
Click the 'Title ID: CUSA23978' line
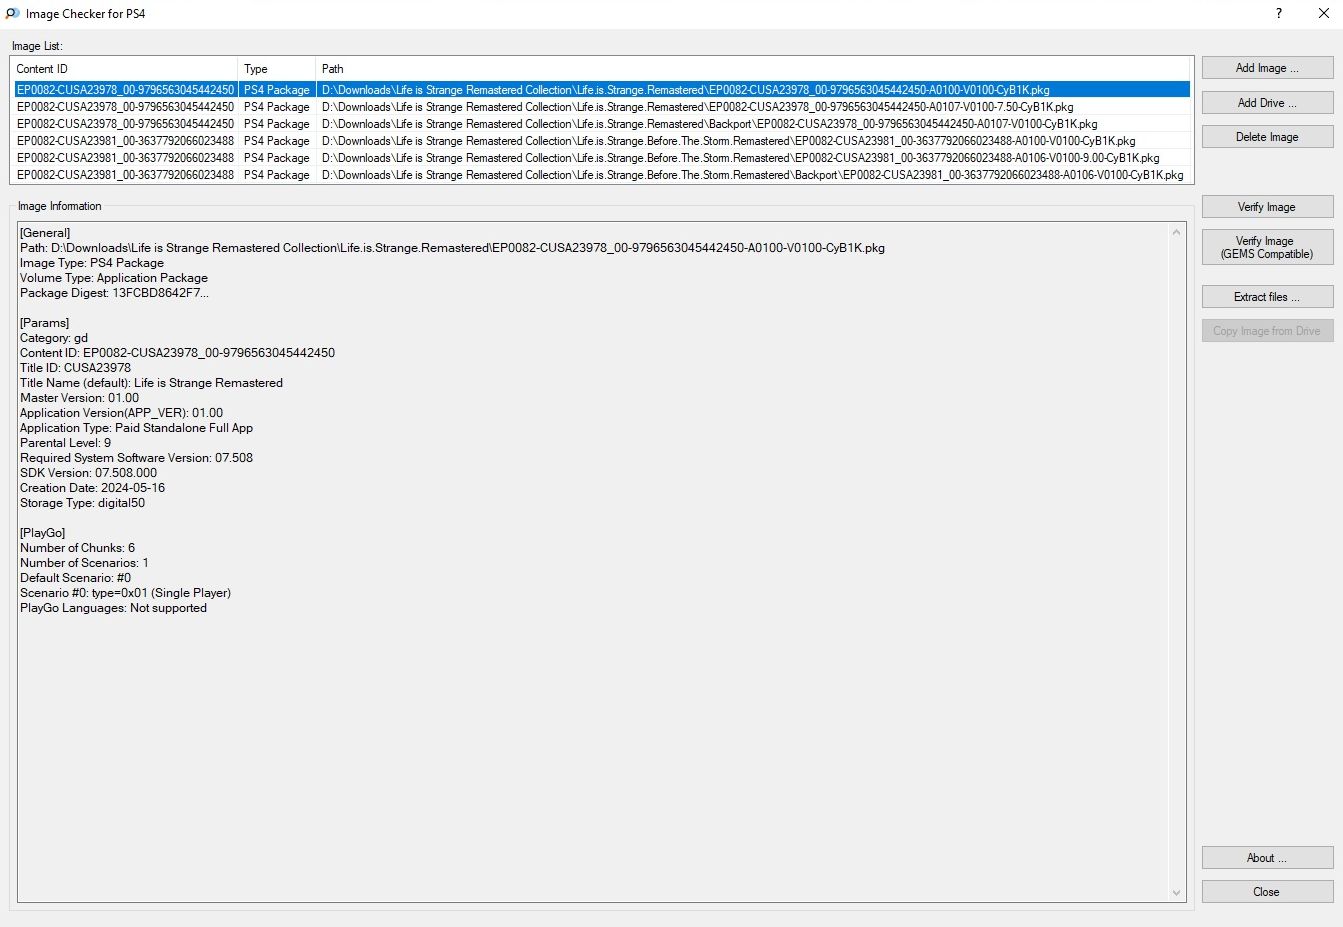pos(75,368)
